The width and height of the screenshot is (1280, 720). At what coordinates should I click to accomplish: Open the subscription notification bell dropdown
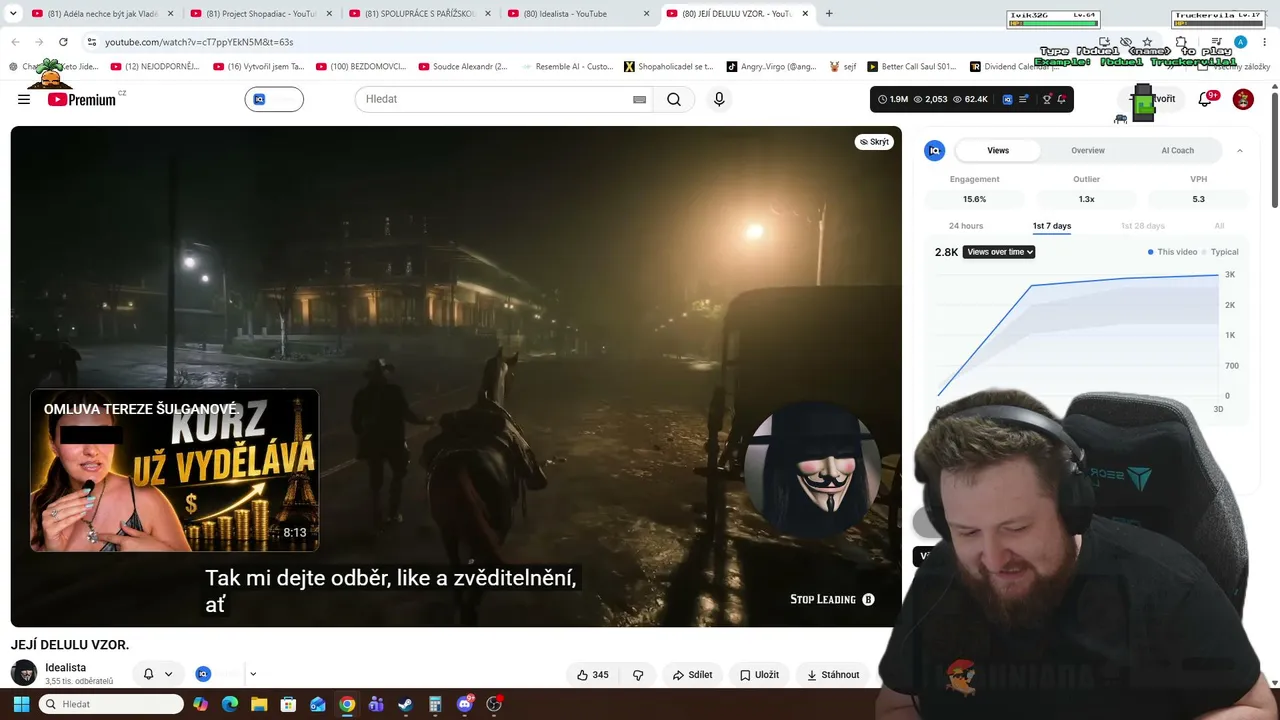click(x=158, y=674)
